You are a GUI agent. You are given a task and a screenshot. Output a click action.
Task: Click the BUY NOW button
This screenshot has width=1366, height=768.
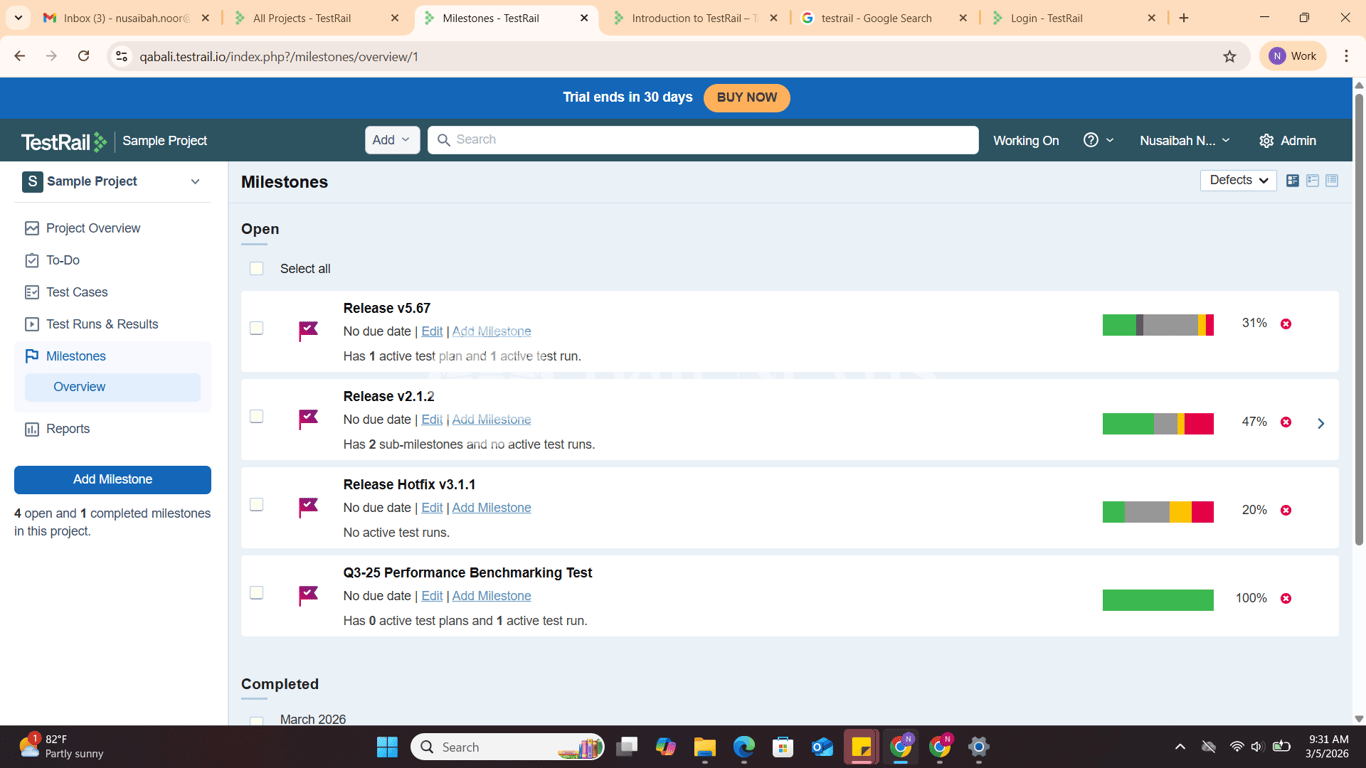click(x=747, y=98)
